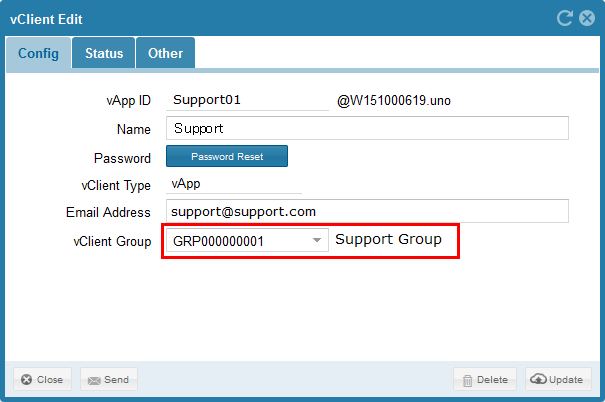This screenshot has height=402, width=605.
Task: Click the vClient Edit window title
Action: 47,19
